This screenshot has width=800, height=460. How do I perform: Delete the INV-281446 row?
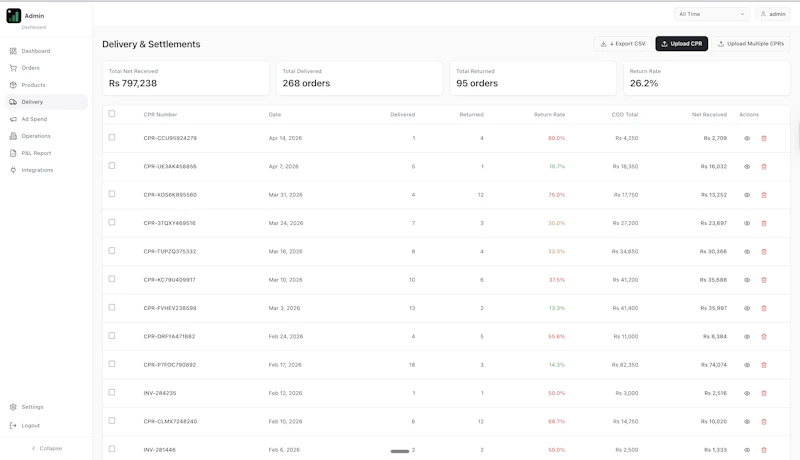click(x=764, y=450)
